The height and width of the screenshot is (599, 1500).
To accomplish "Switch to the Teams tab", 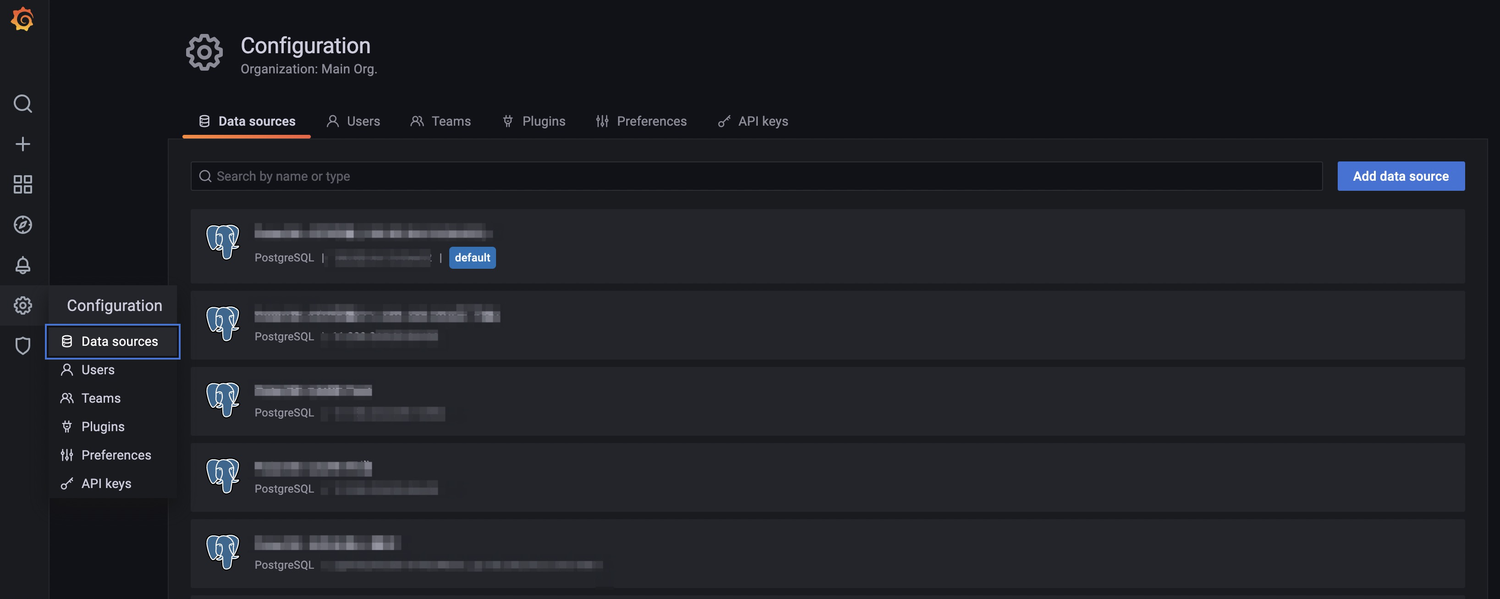I will (440, 121).
